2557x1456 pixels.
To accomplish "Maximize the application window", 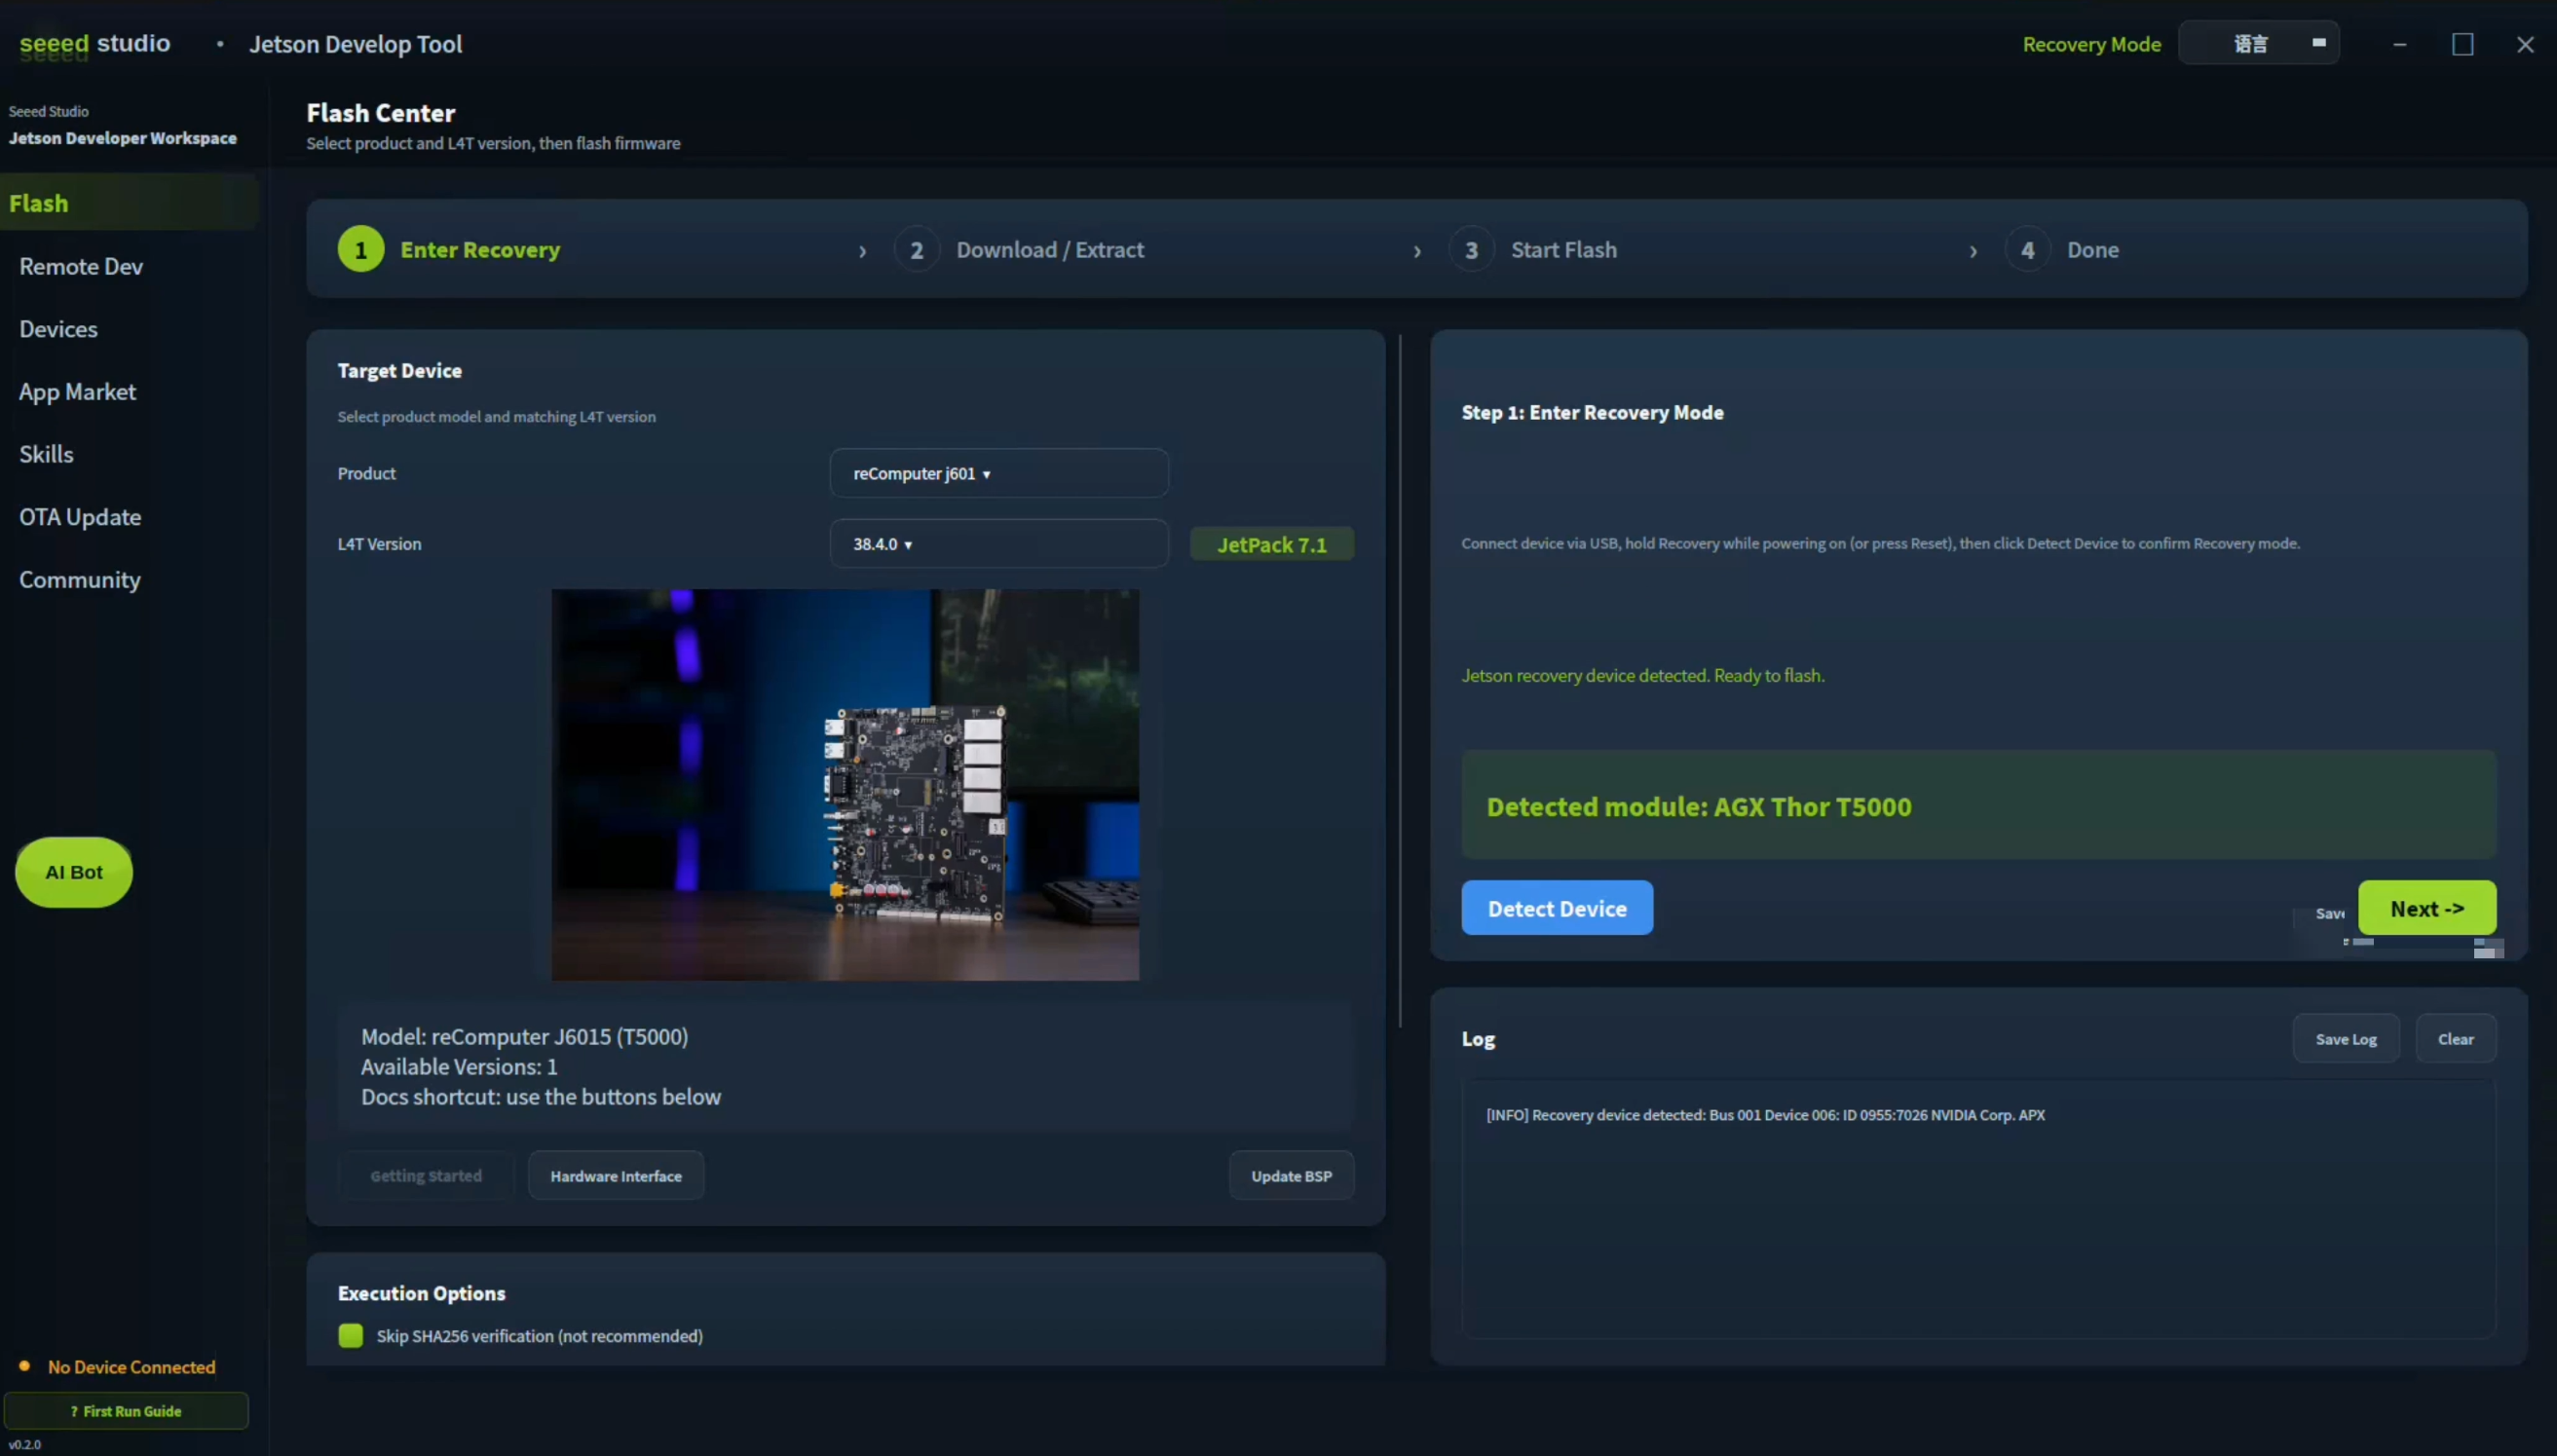I will coord(2463,45).
